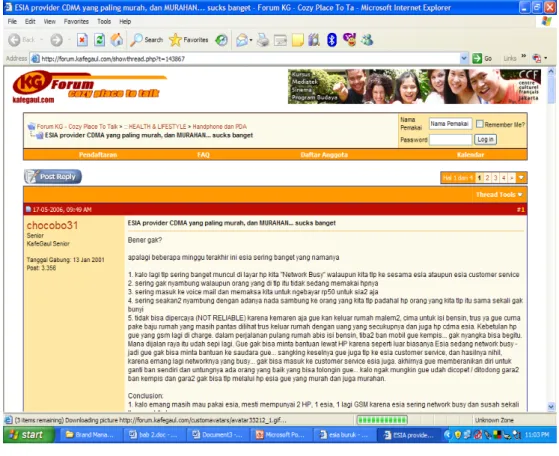
Task: Open the FAQ navigation link
Action: pos(203,155)
